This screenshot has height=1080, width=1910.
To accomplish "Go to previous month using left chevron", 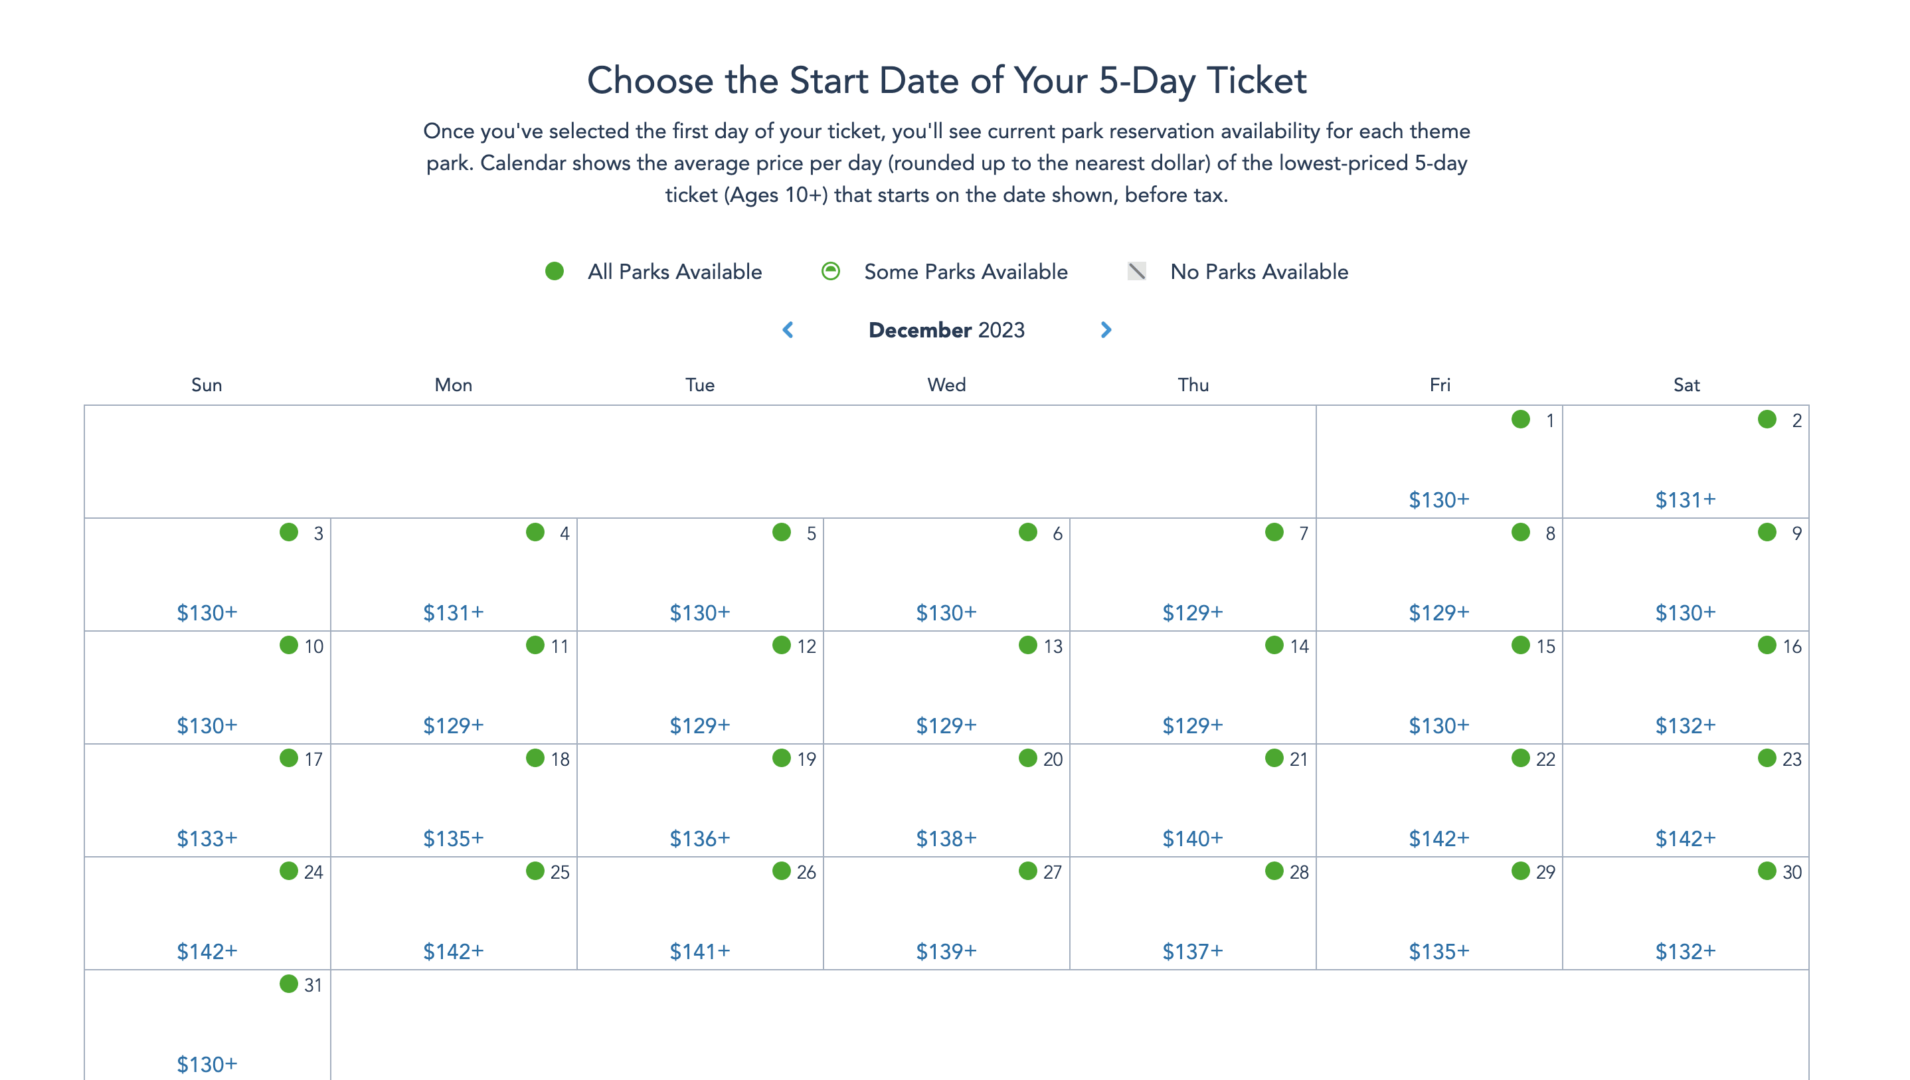I will pos(788,330).
